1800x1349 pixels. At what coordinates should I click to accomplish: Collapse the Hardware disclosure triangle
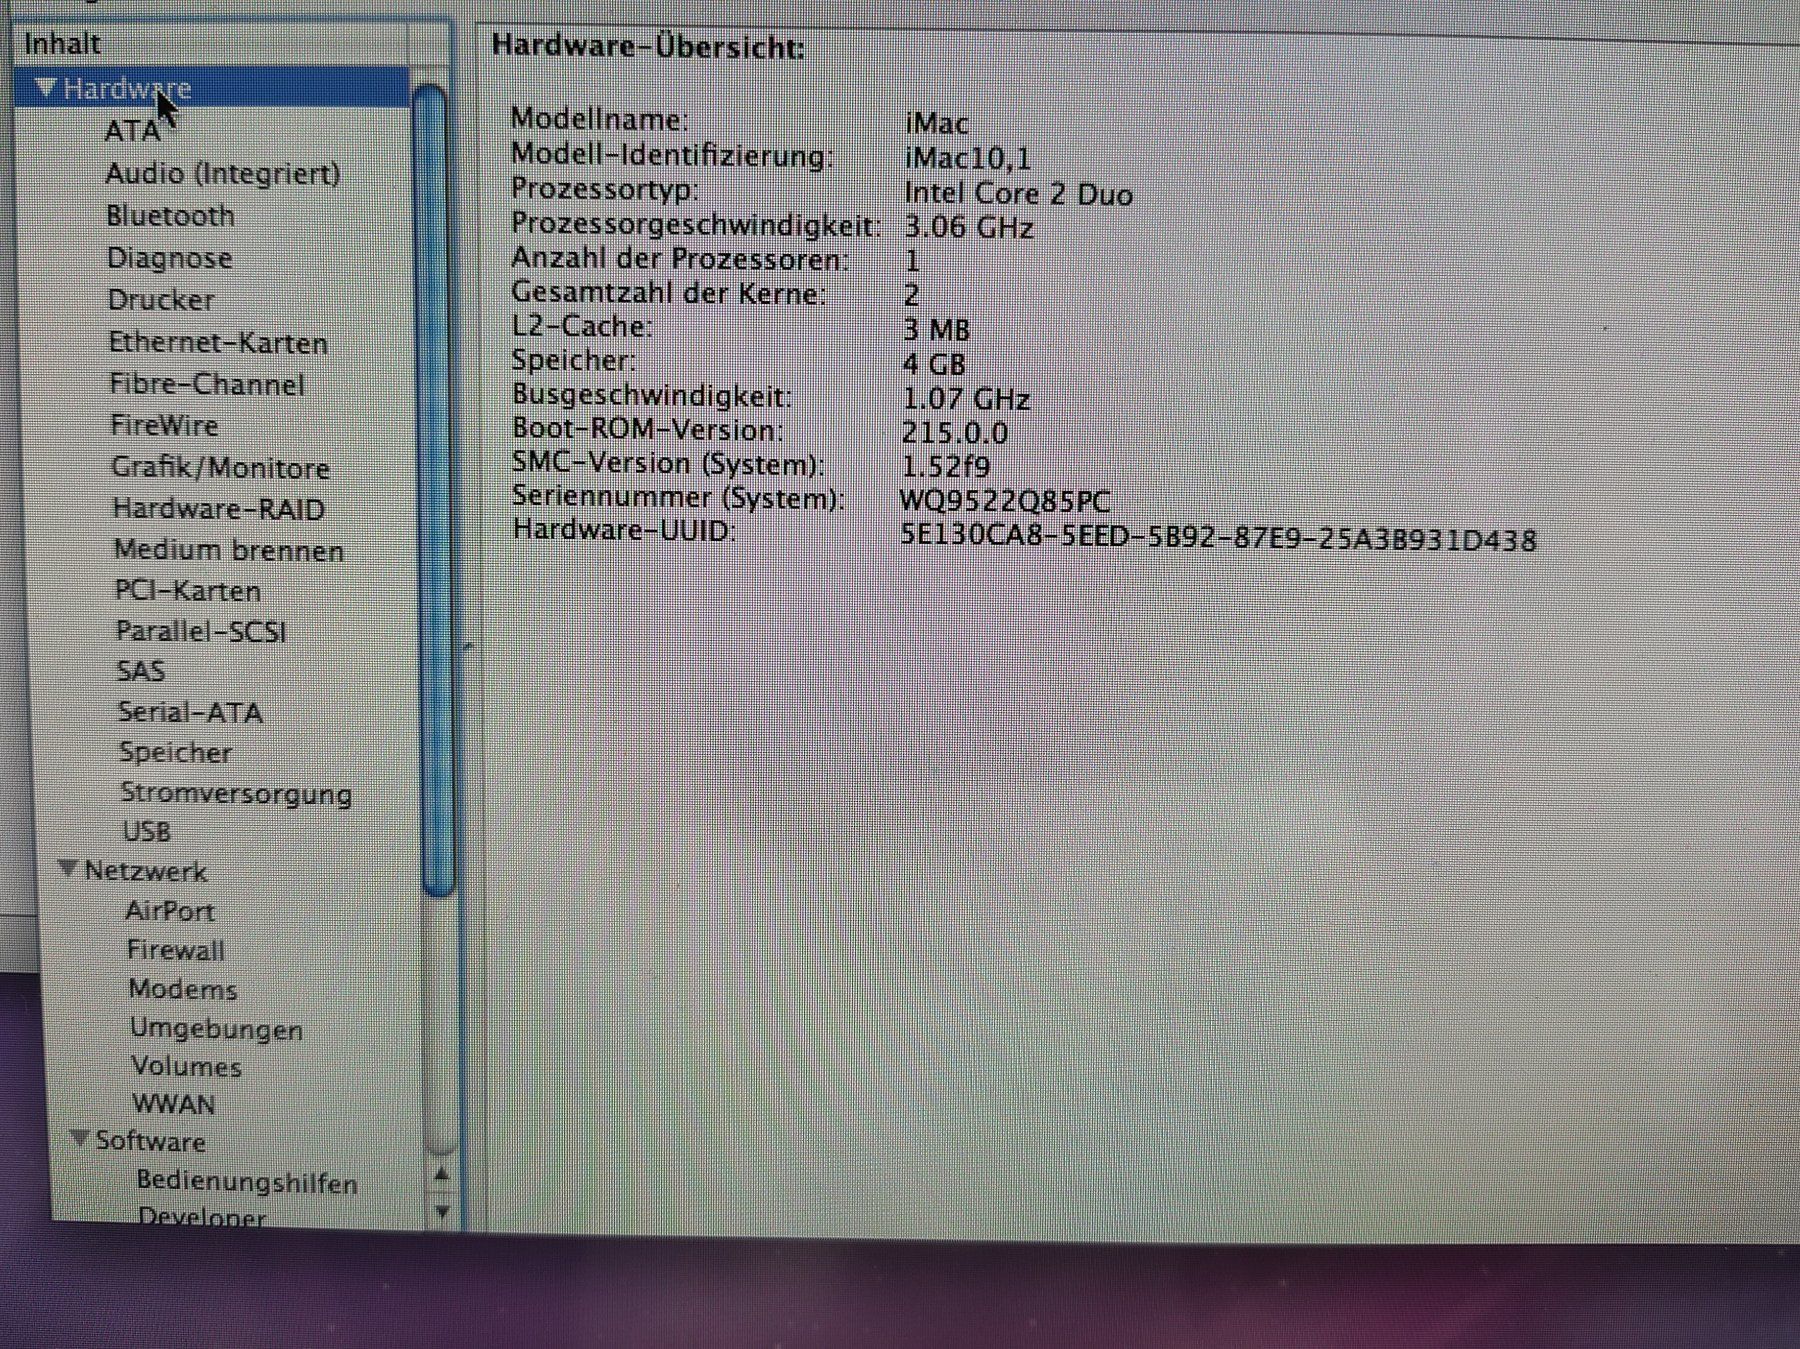point(45,88)
